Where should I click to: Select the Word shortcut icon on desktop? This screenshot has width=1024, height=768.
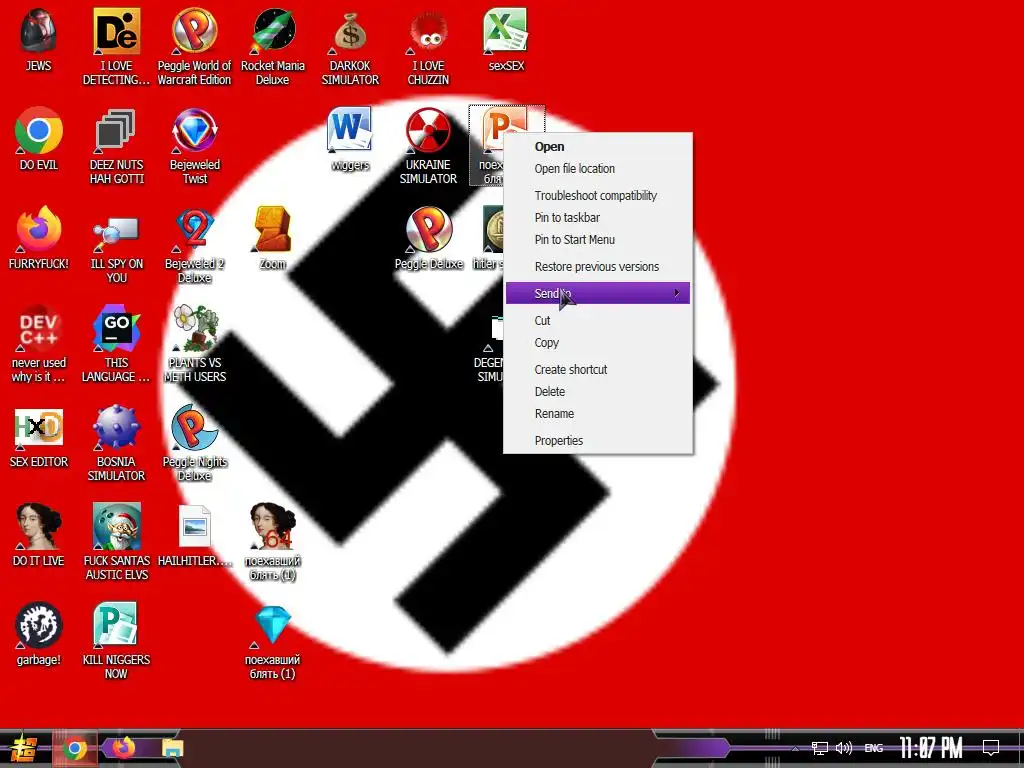[x=349, y=130]
